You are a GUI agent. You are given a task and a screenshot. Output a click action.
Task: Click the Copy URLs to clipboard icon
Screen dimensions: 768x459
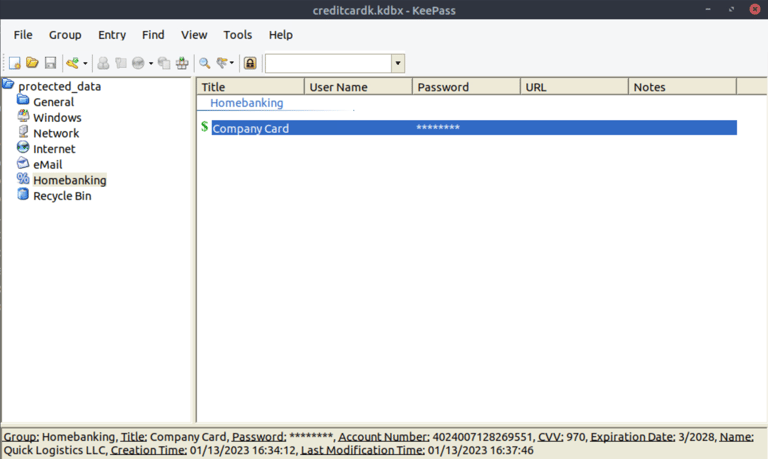point(164,63)
